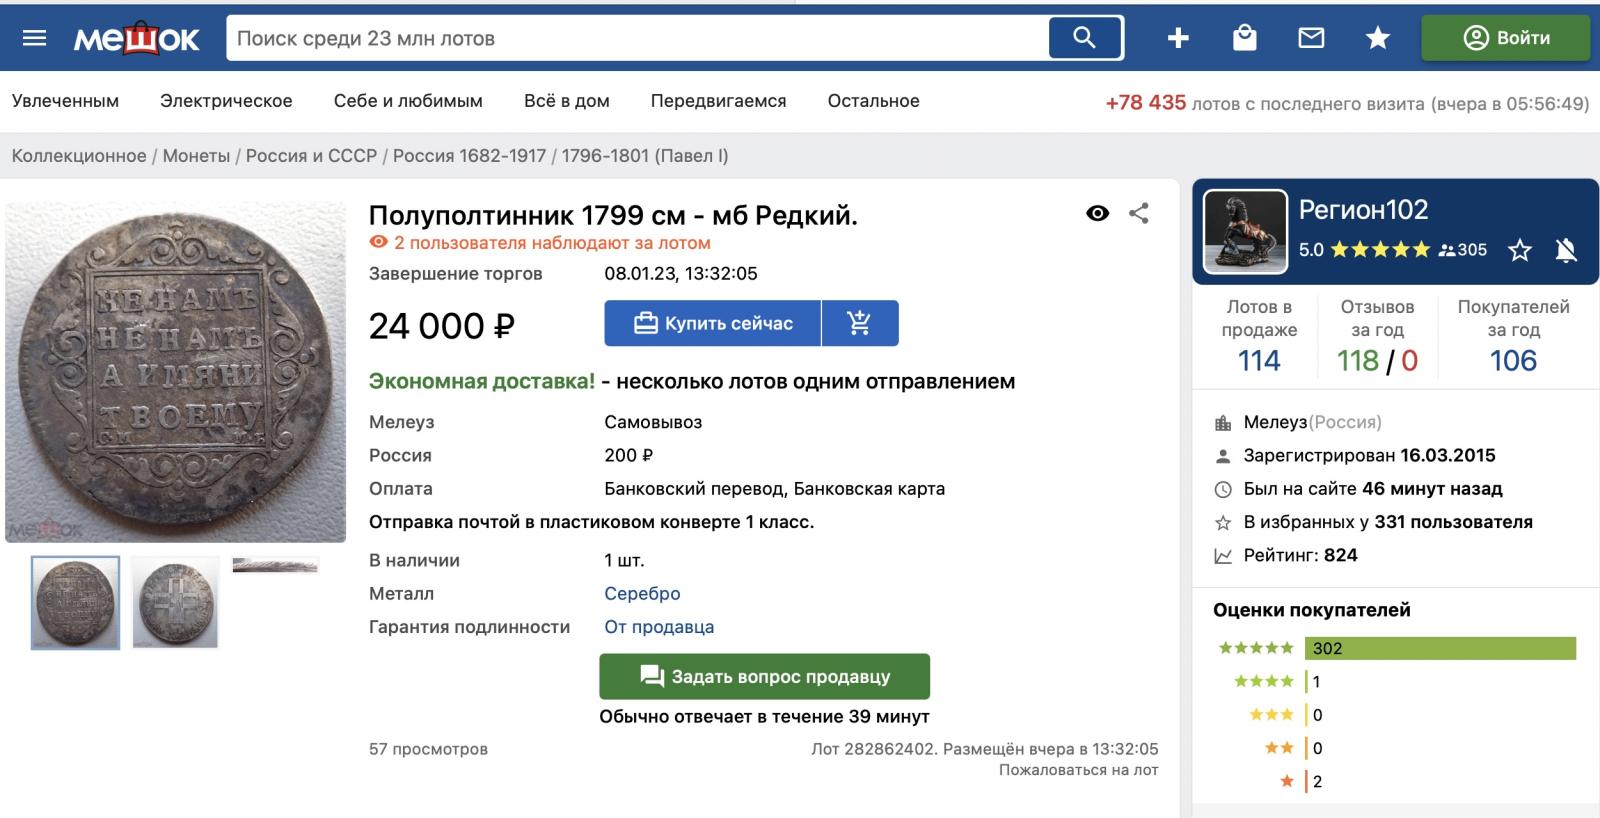Viewport: 1600px width, 818px height.
Task: Add lot to cart icon button
Action: [x=859, y=323]
